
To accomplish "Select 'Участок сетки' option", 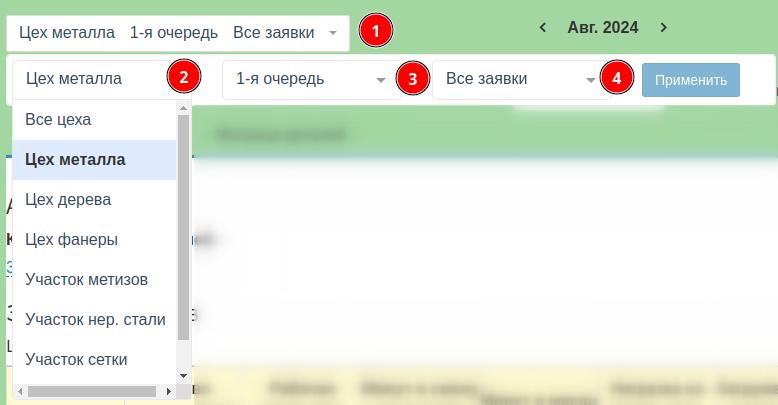I will (x=94, y=359).
